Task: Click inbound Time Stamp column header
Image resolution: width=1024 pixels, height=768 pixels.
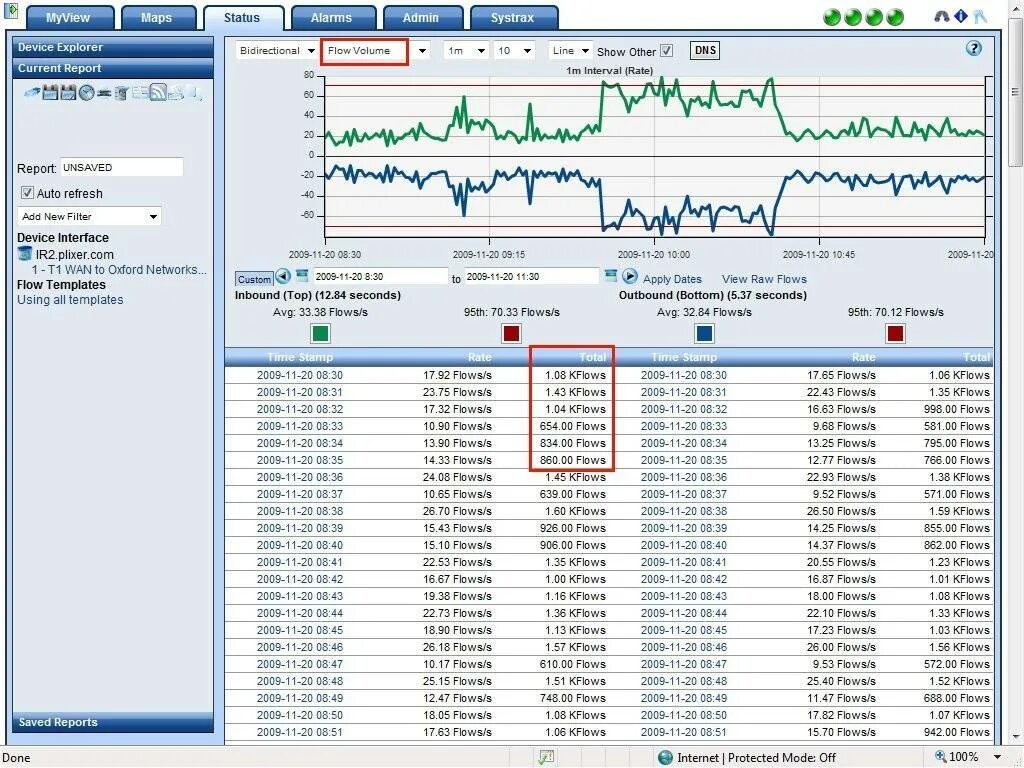Action: pyautogui.click(x=300, y=357)
